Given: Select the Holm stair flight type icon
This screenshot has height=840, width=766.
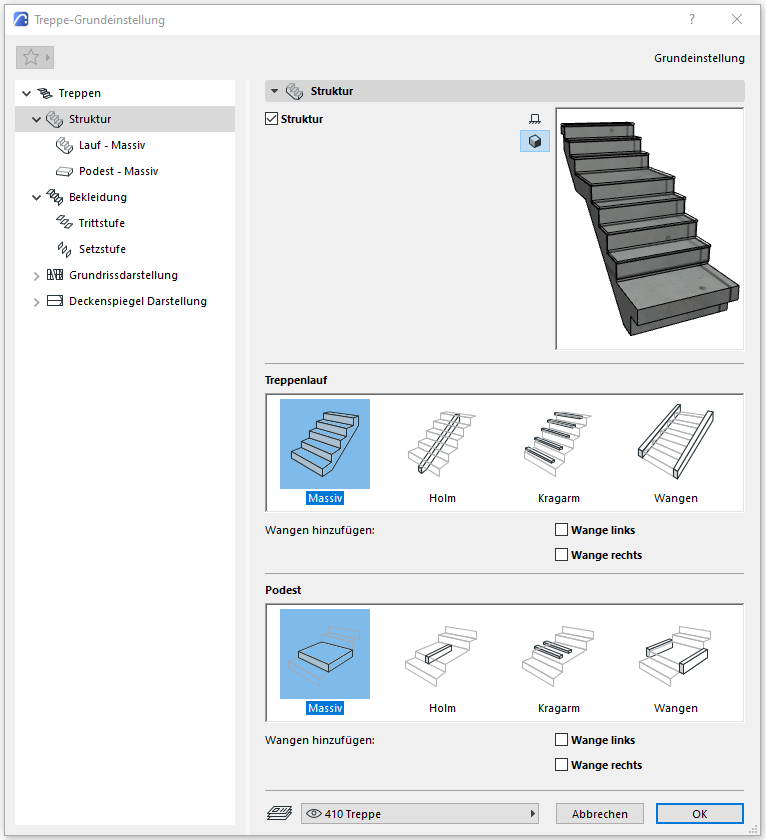Looking at the screenshot, I should 441,444.
